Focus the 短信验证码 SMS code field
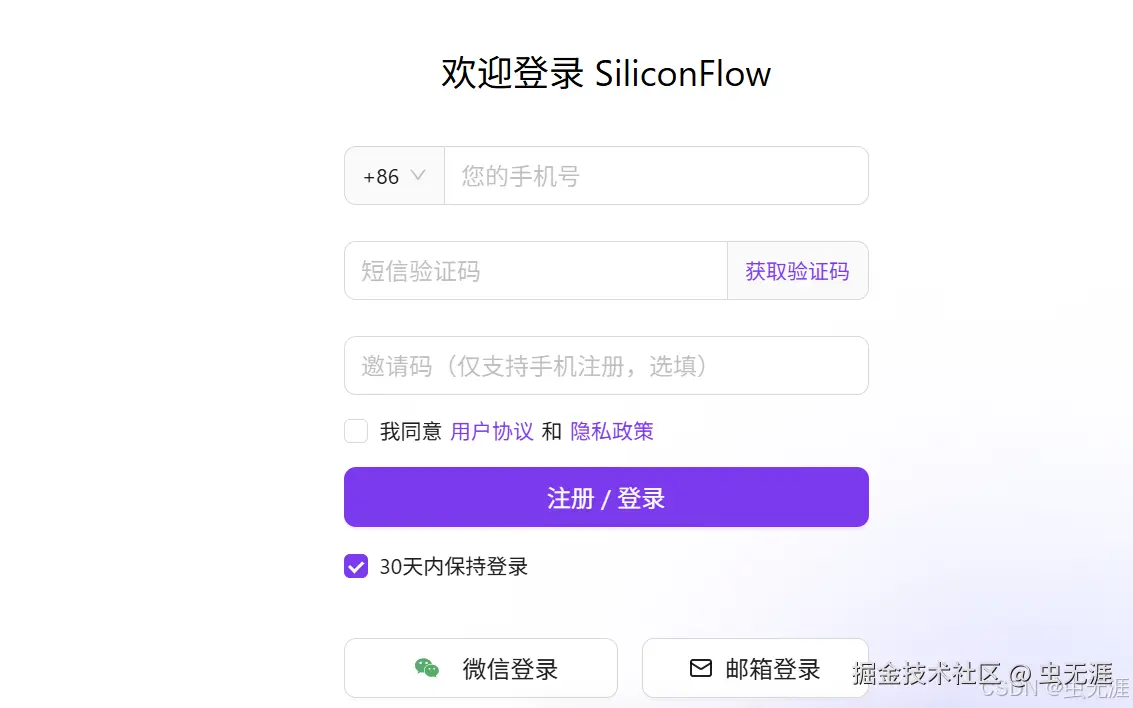The height and width of the screenshot is (708, 1133). click(x=535, y=270)
